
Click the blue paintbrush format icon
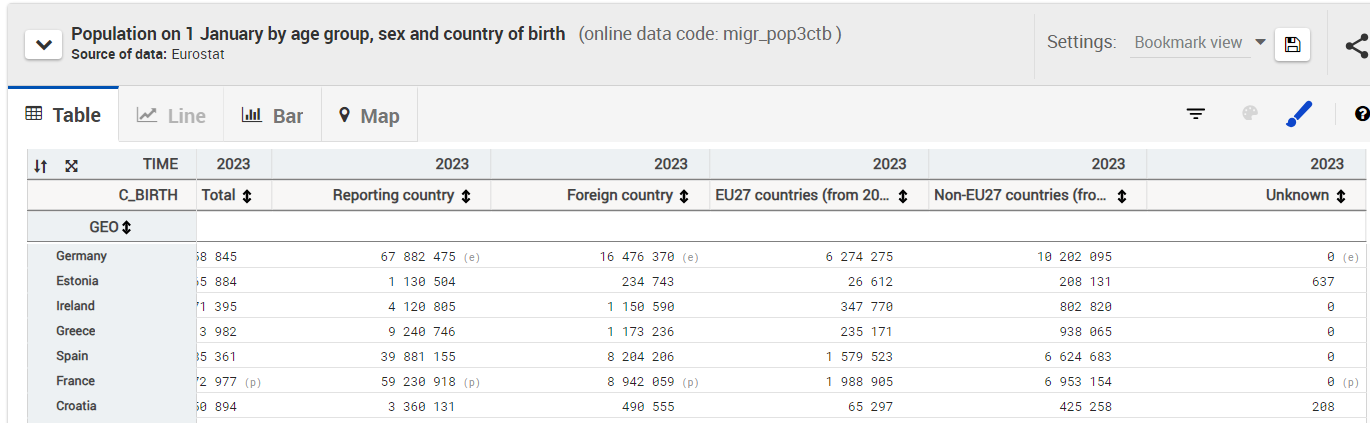pyautogui.click(x=1298, y=114)
